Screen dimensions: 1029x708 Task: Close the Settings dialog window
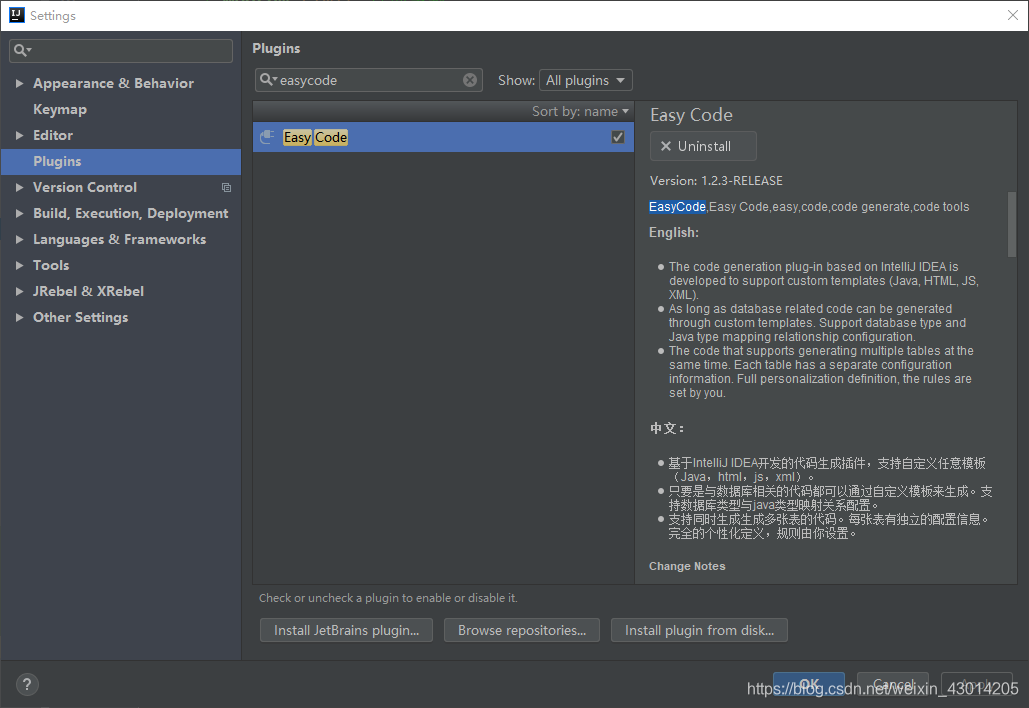click(1013, 15)
